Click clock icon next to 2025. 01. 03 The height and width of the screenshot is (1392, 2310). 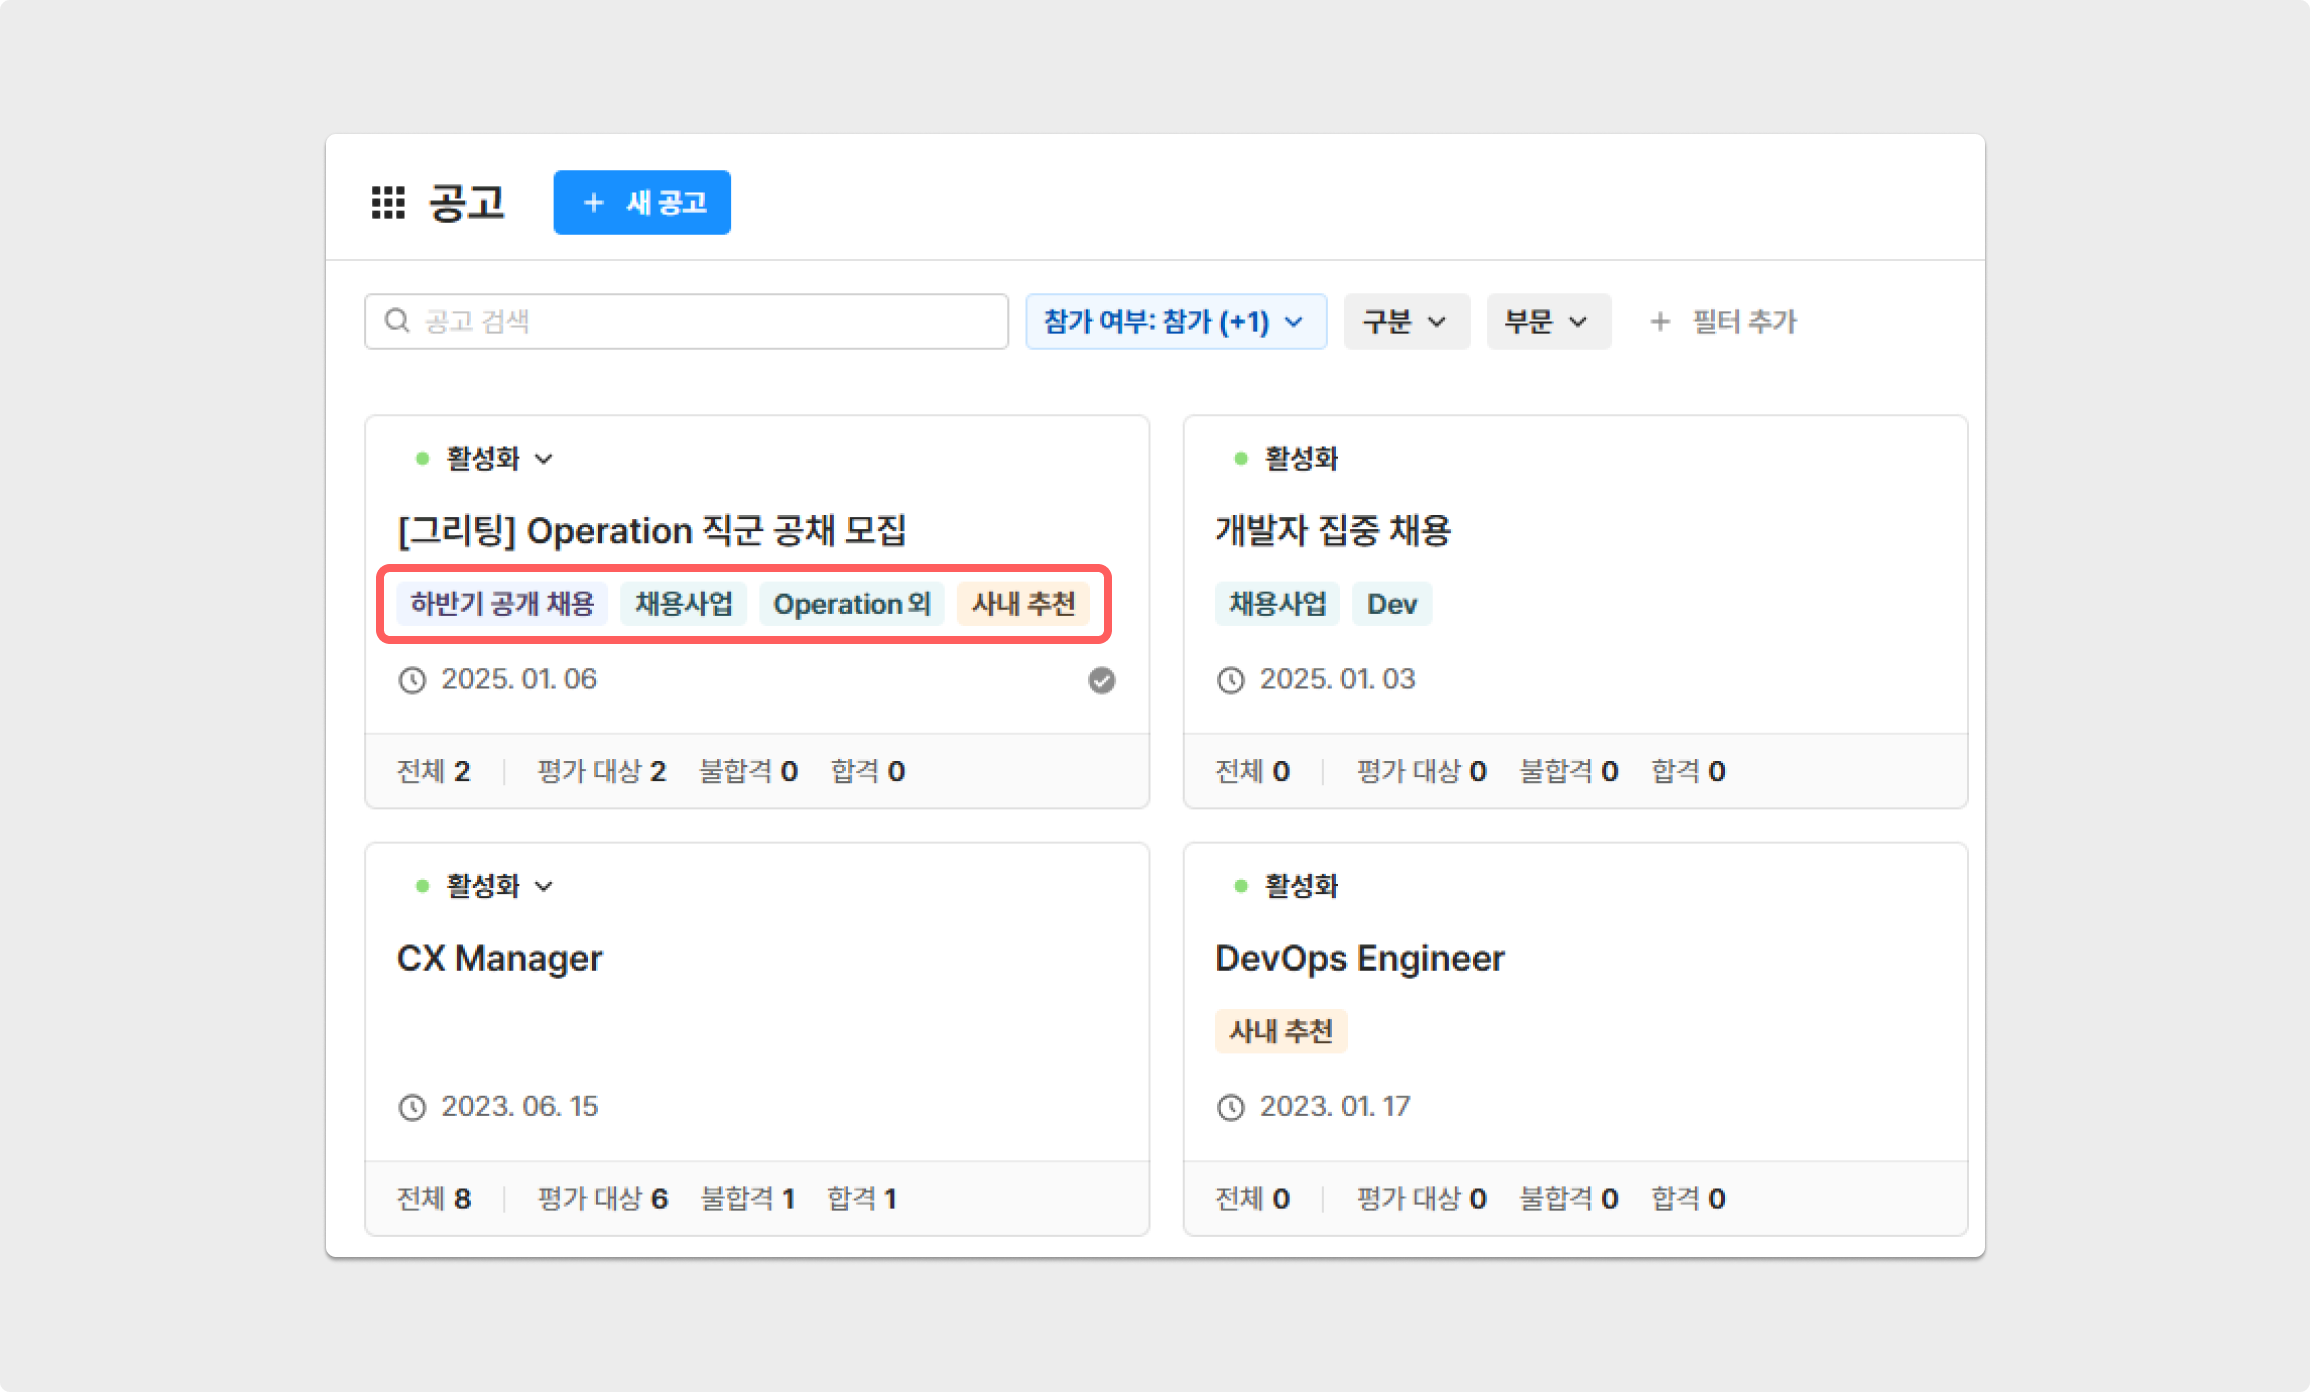(x=1230, y=680)
